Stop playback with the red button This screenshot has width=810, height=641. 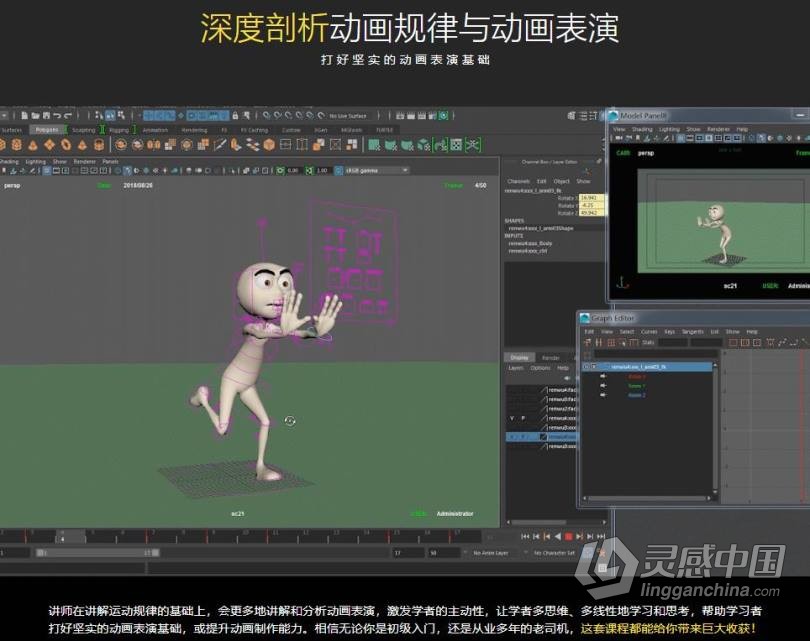tap(569, 537)
